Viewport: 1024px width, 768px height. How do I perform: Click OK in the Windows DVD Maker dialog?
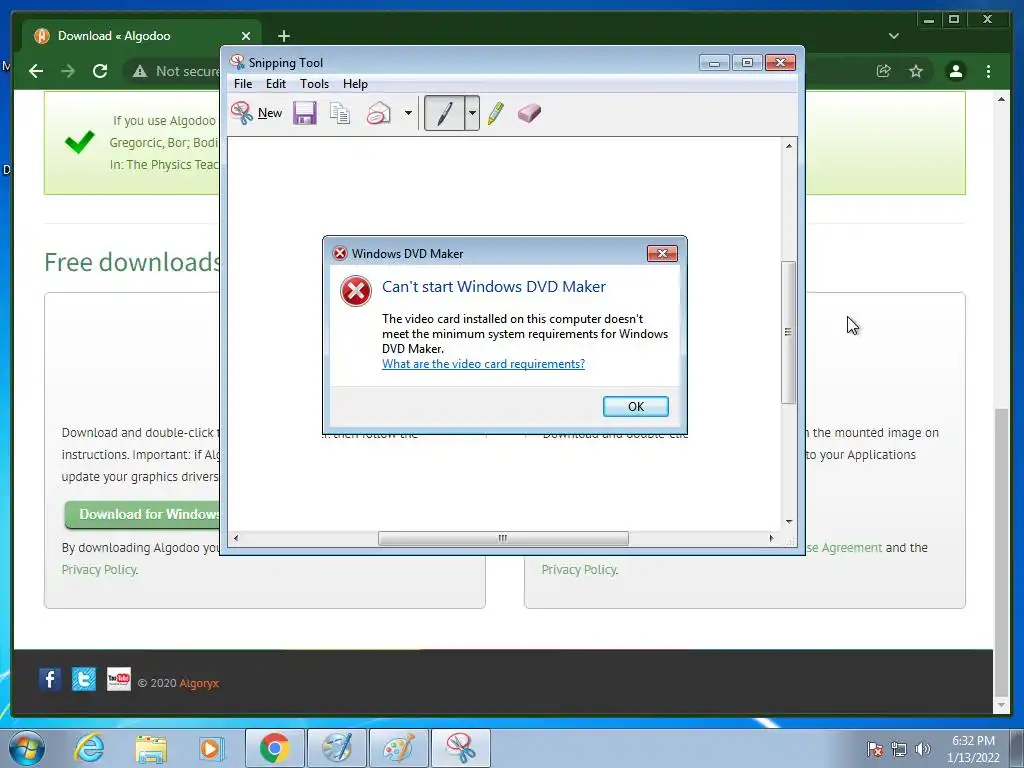635,406
